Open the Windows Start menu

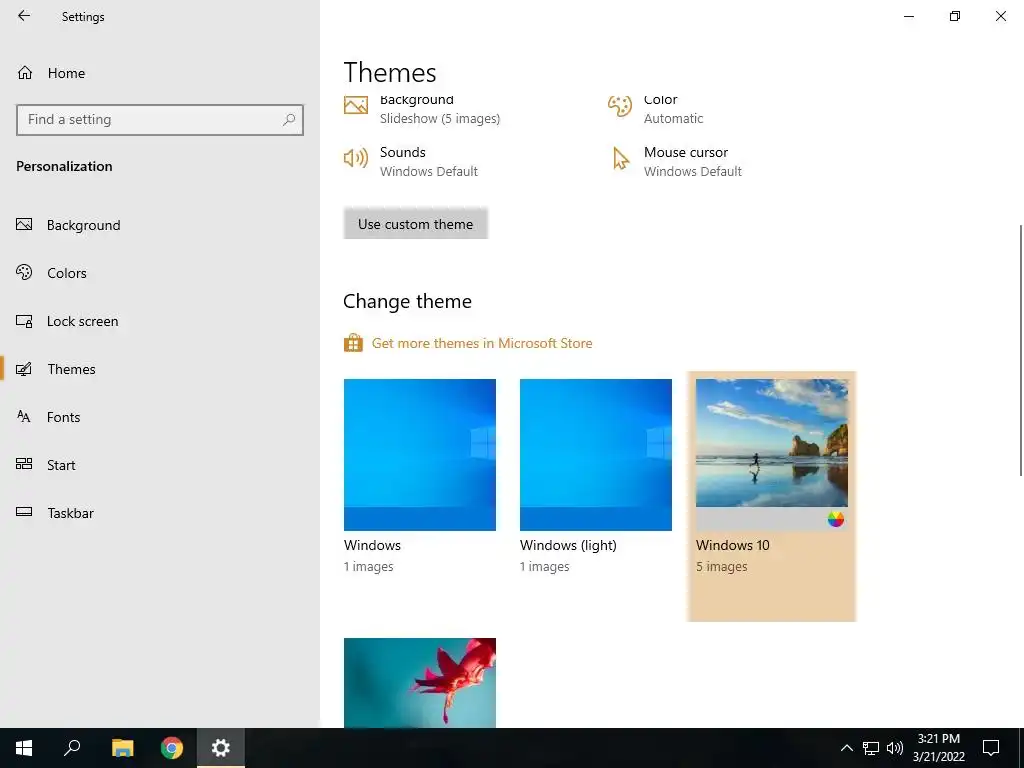point(24,748)
